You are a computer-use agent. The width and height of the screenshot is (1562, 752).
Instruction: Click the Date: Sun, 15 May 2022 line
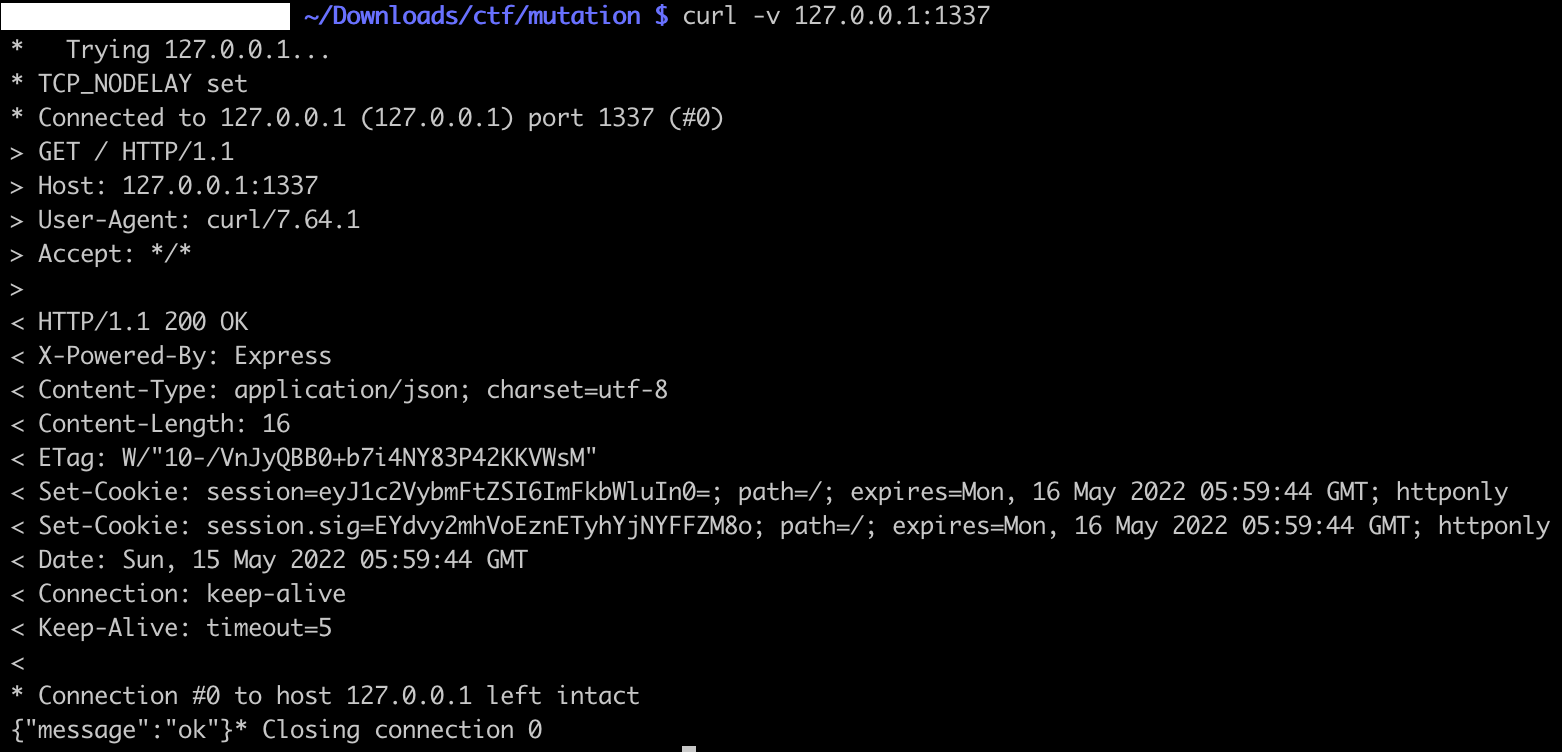[283, 560]
